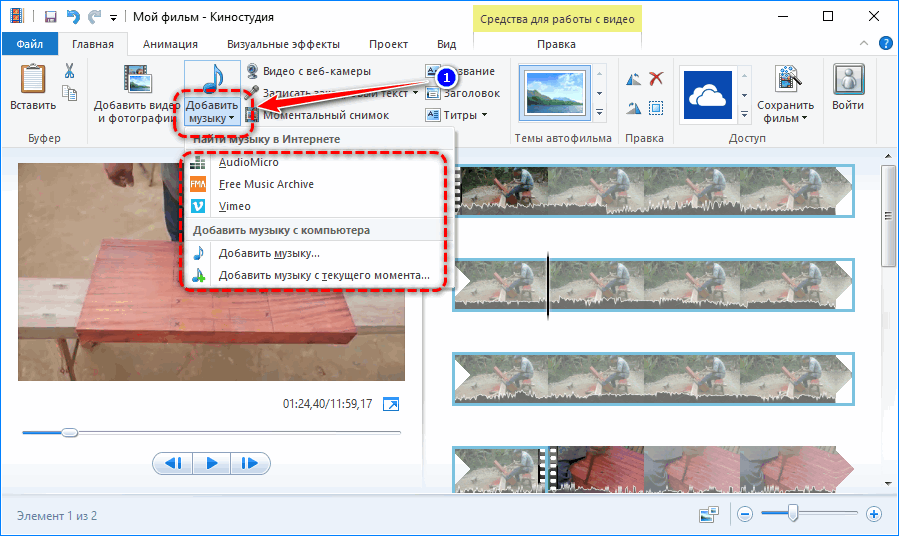Switch to the Вид tab

click(x=446, y=44)
